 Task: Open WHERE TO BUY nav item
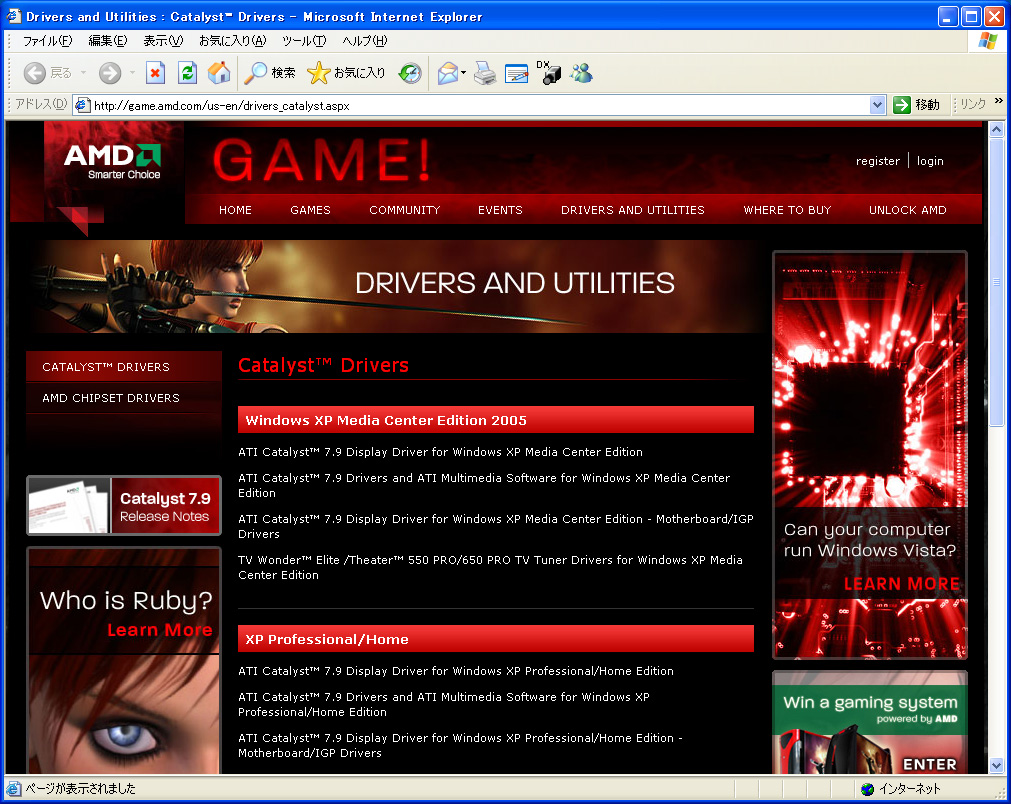coord(787,210)
